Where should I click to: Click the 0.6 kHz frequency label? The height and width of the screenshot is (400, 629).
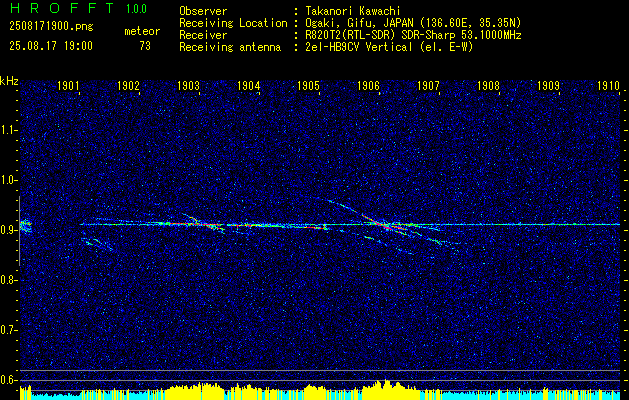tap(9, 380)
